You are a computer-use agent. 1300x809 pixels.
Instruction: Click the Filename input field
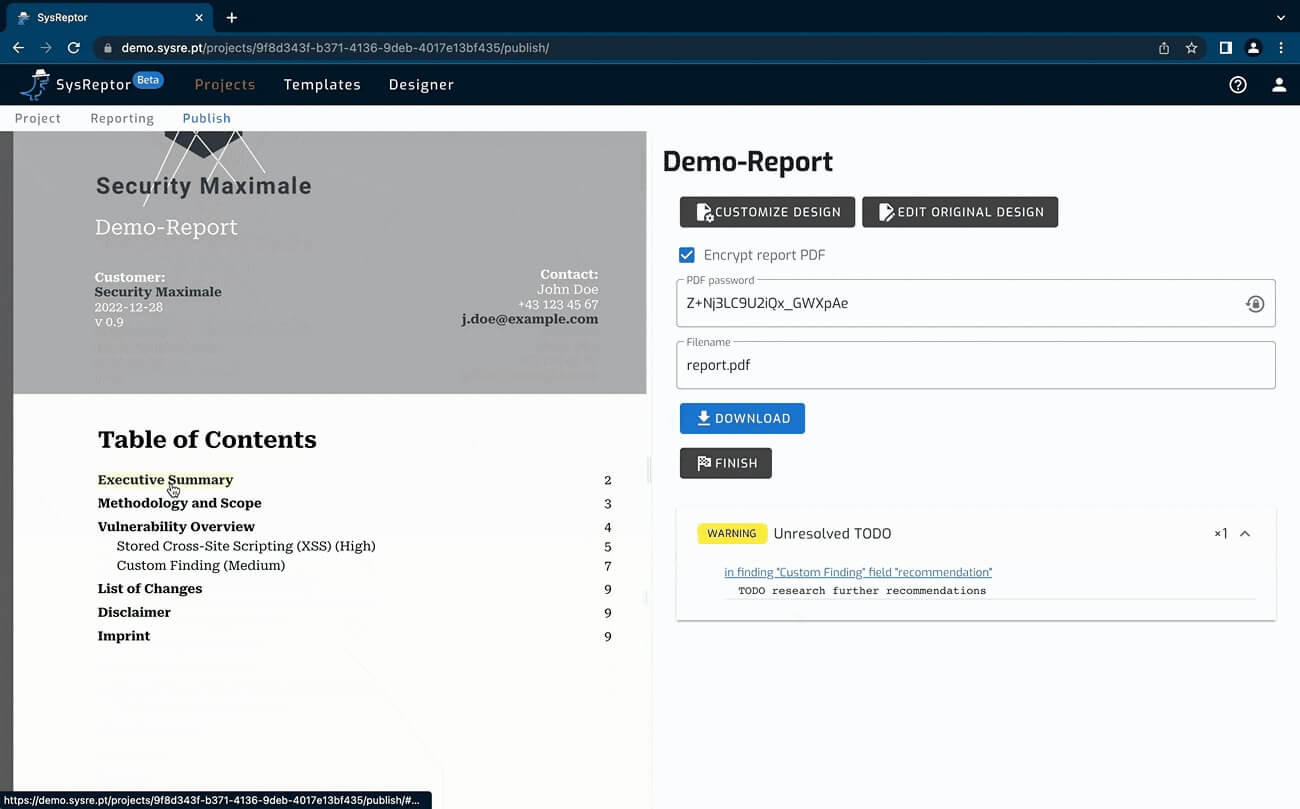pos(976,365)
